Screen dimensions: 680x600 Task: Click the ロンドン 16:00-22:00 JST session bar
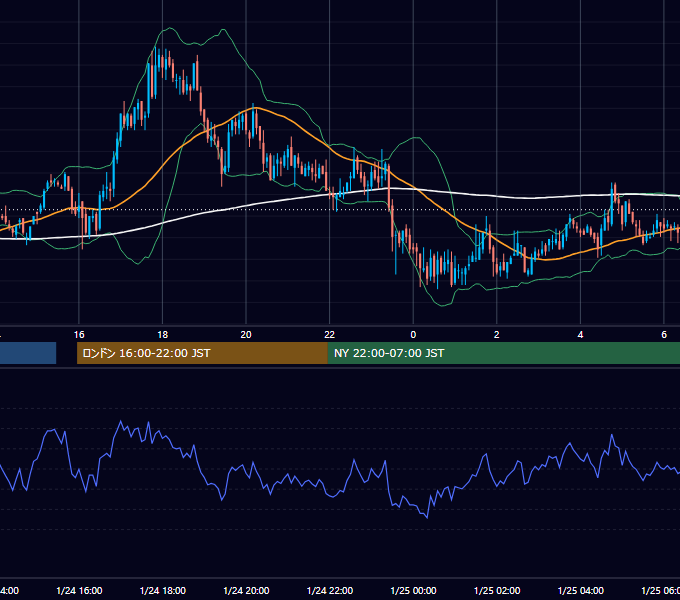click(x=203, y=353)
